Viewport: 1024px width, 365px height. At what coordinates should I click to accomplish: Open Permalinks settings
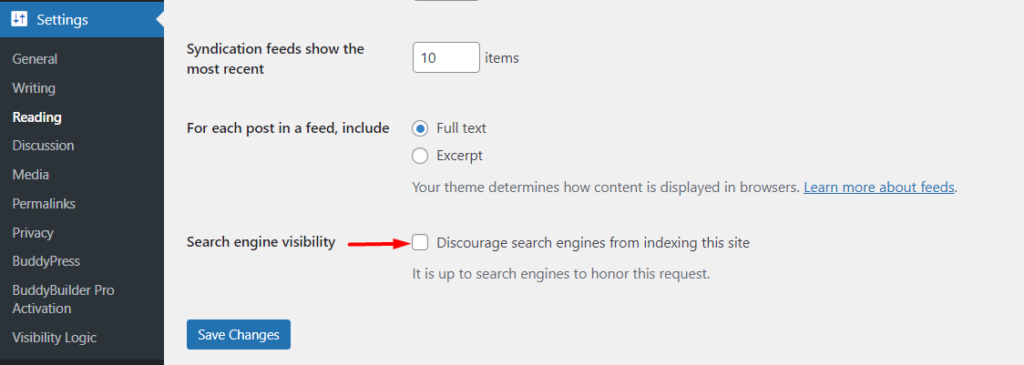tap(44, 204)
